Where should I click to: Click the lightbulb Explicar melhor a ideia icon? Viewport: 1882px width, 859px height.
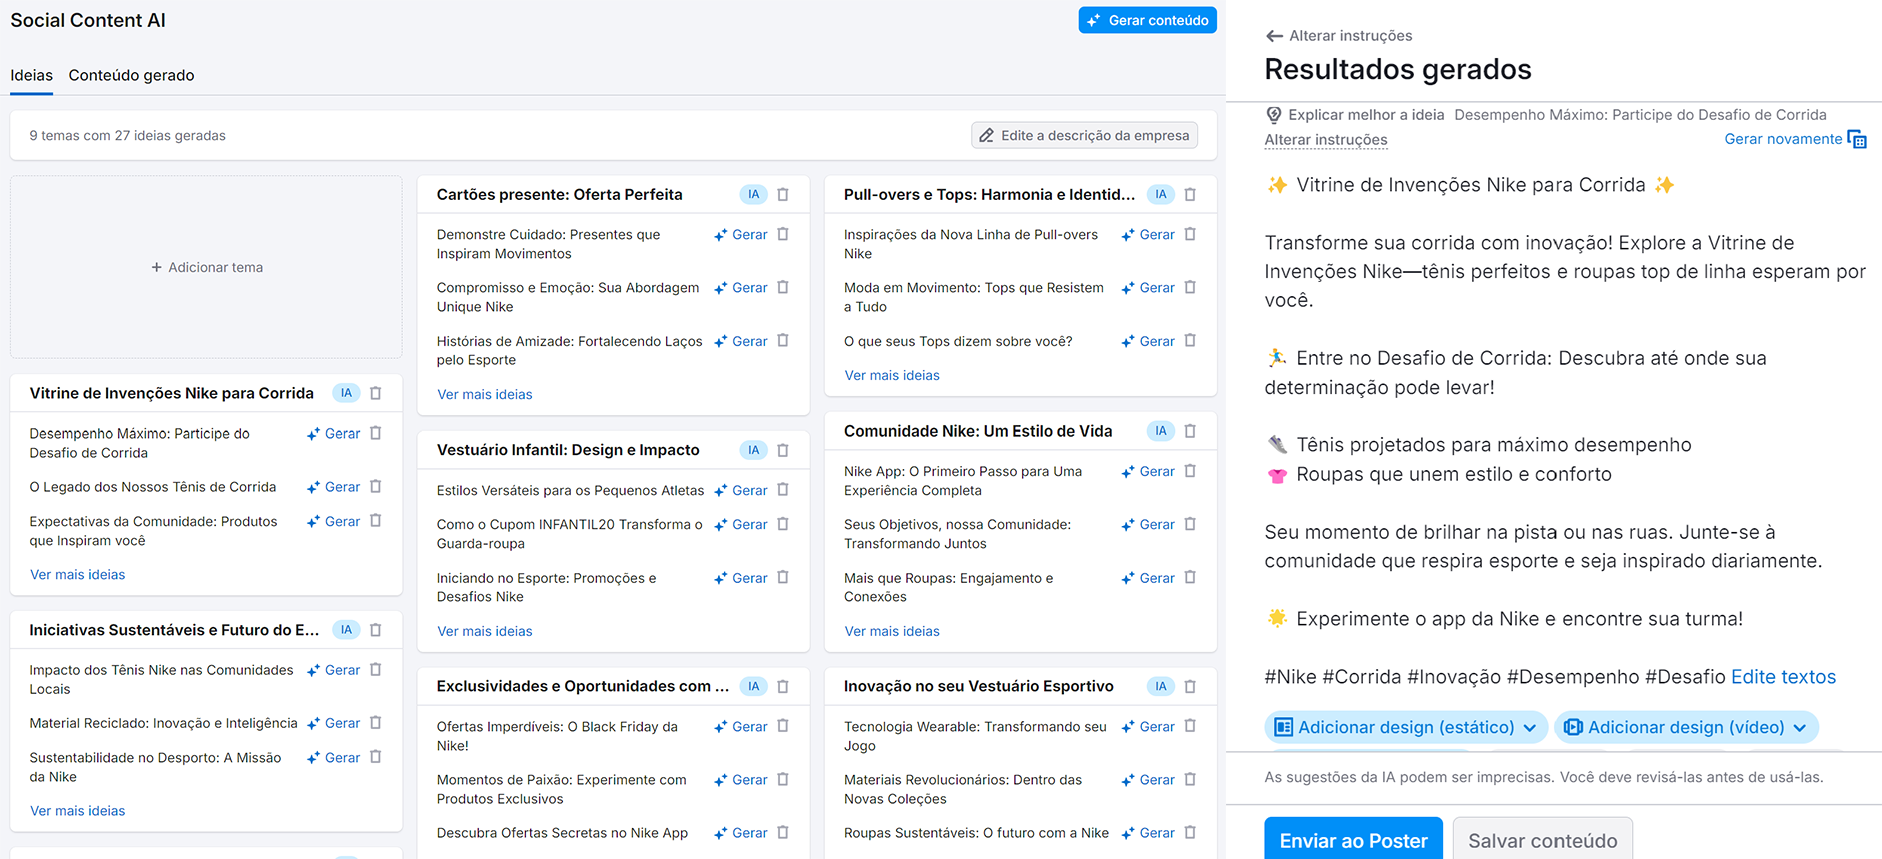tap(1273, 115)
